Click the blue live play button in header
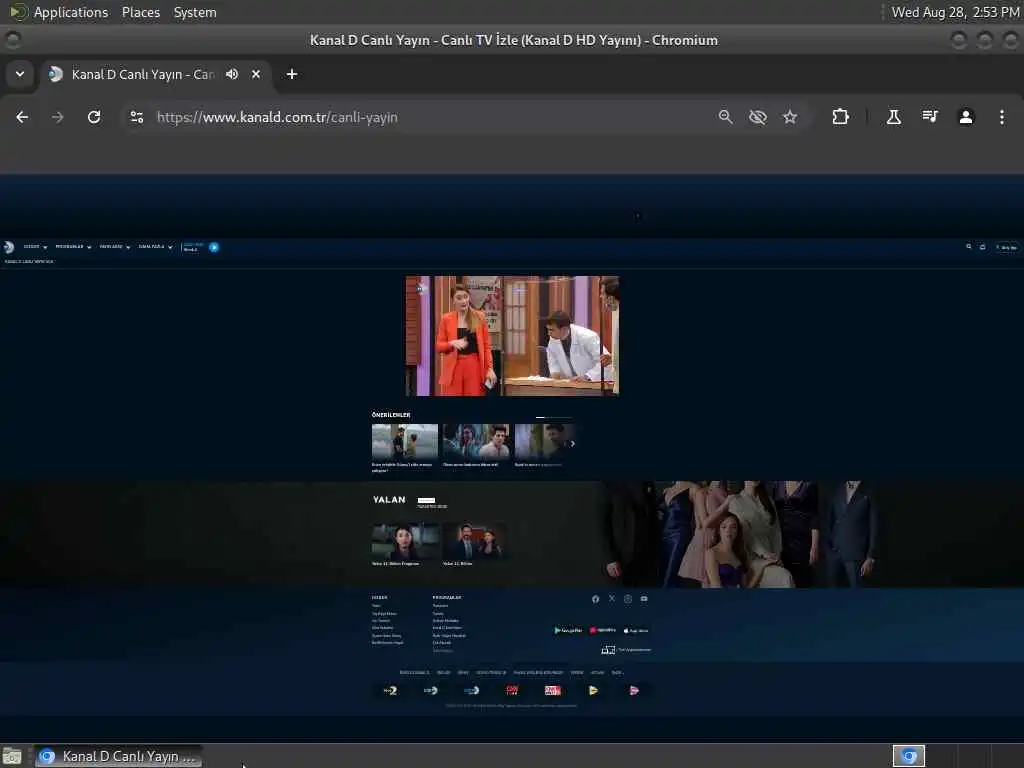The width and height of the screenshot is (1024, 768). click(x=214, y=247)
